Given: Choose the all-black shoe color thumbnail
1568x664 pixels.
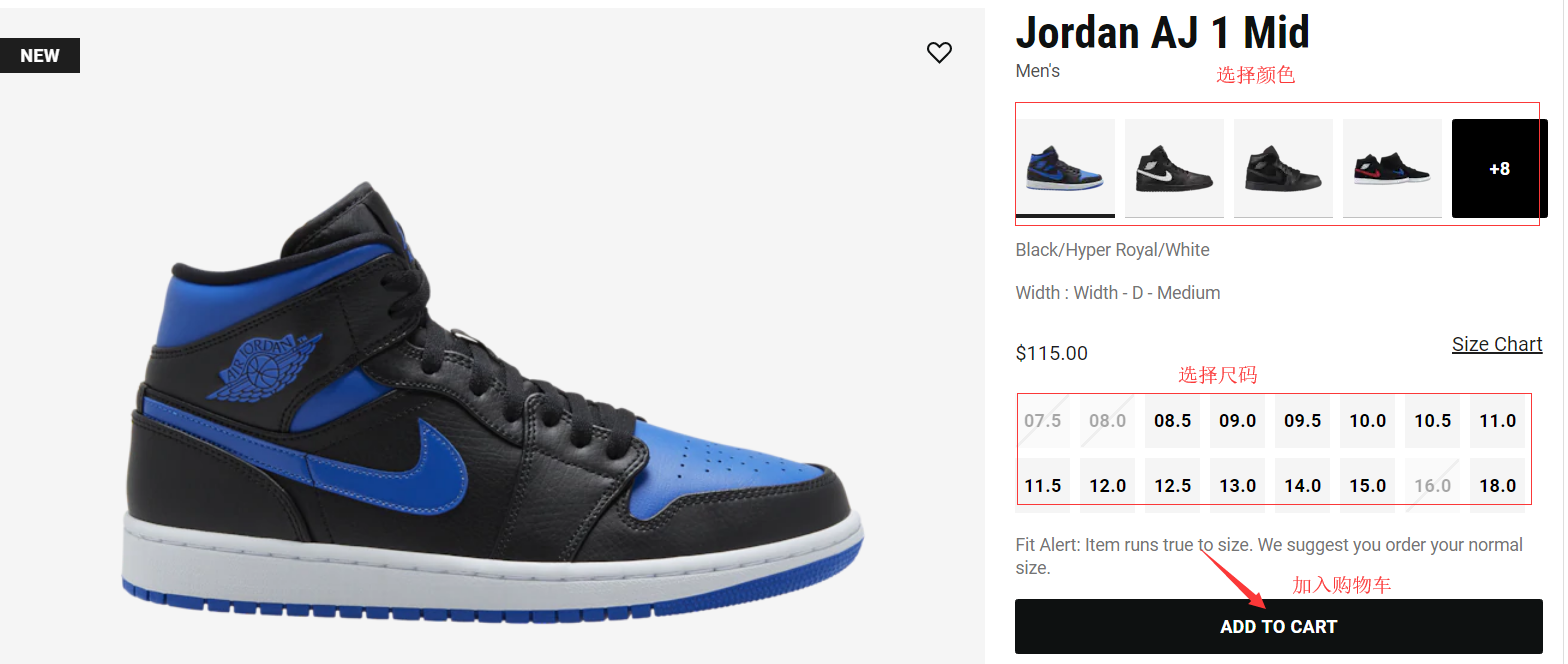Looking at the screenshot, I should [x=1283, y=168].
